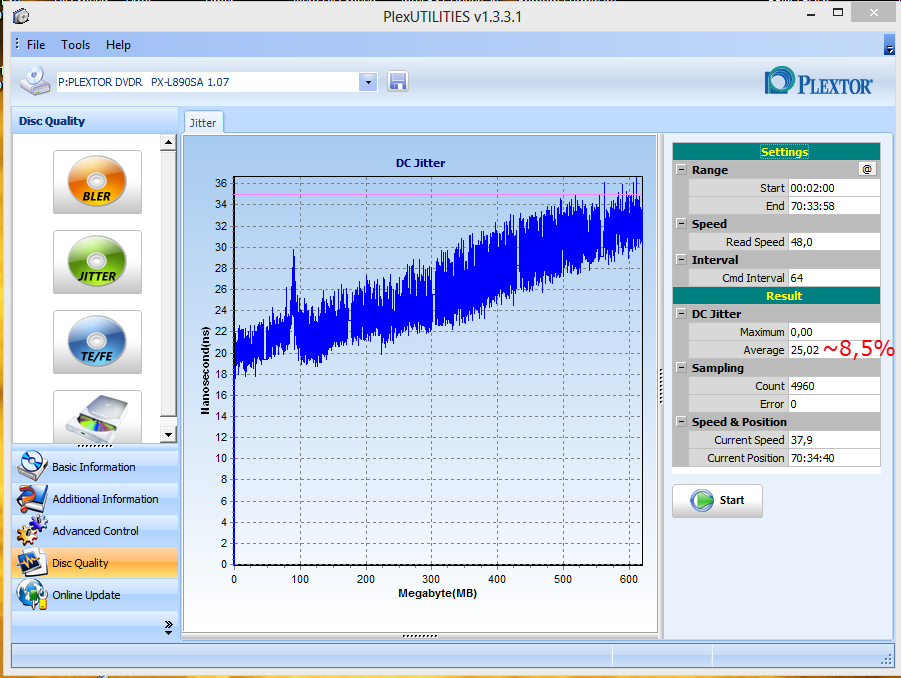Click the Cmd Interval value 64
Viewport: 901px width, 678px height.
tap(834, 278)
